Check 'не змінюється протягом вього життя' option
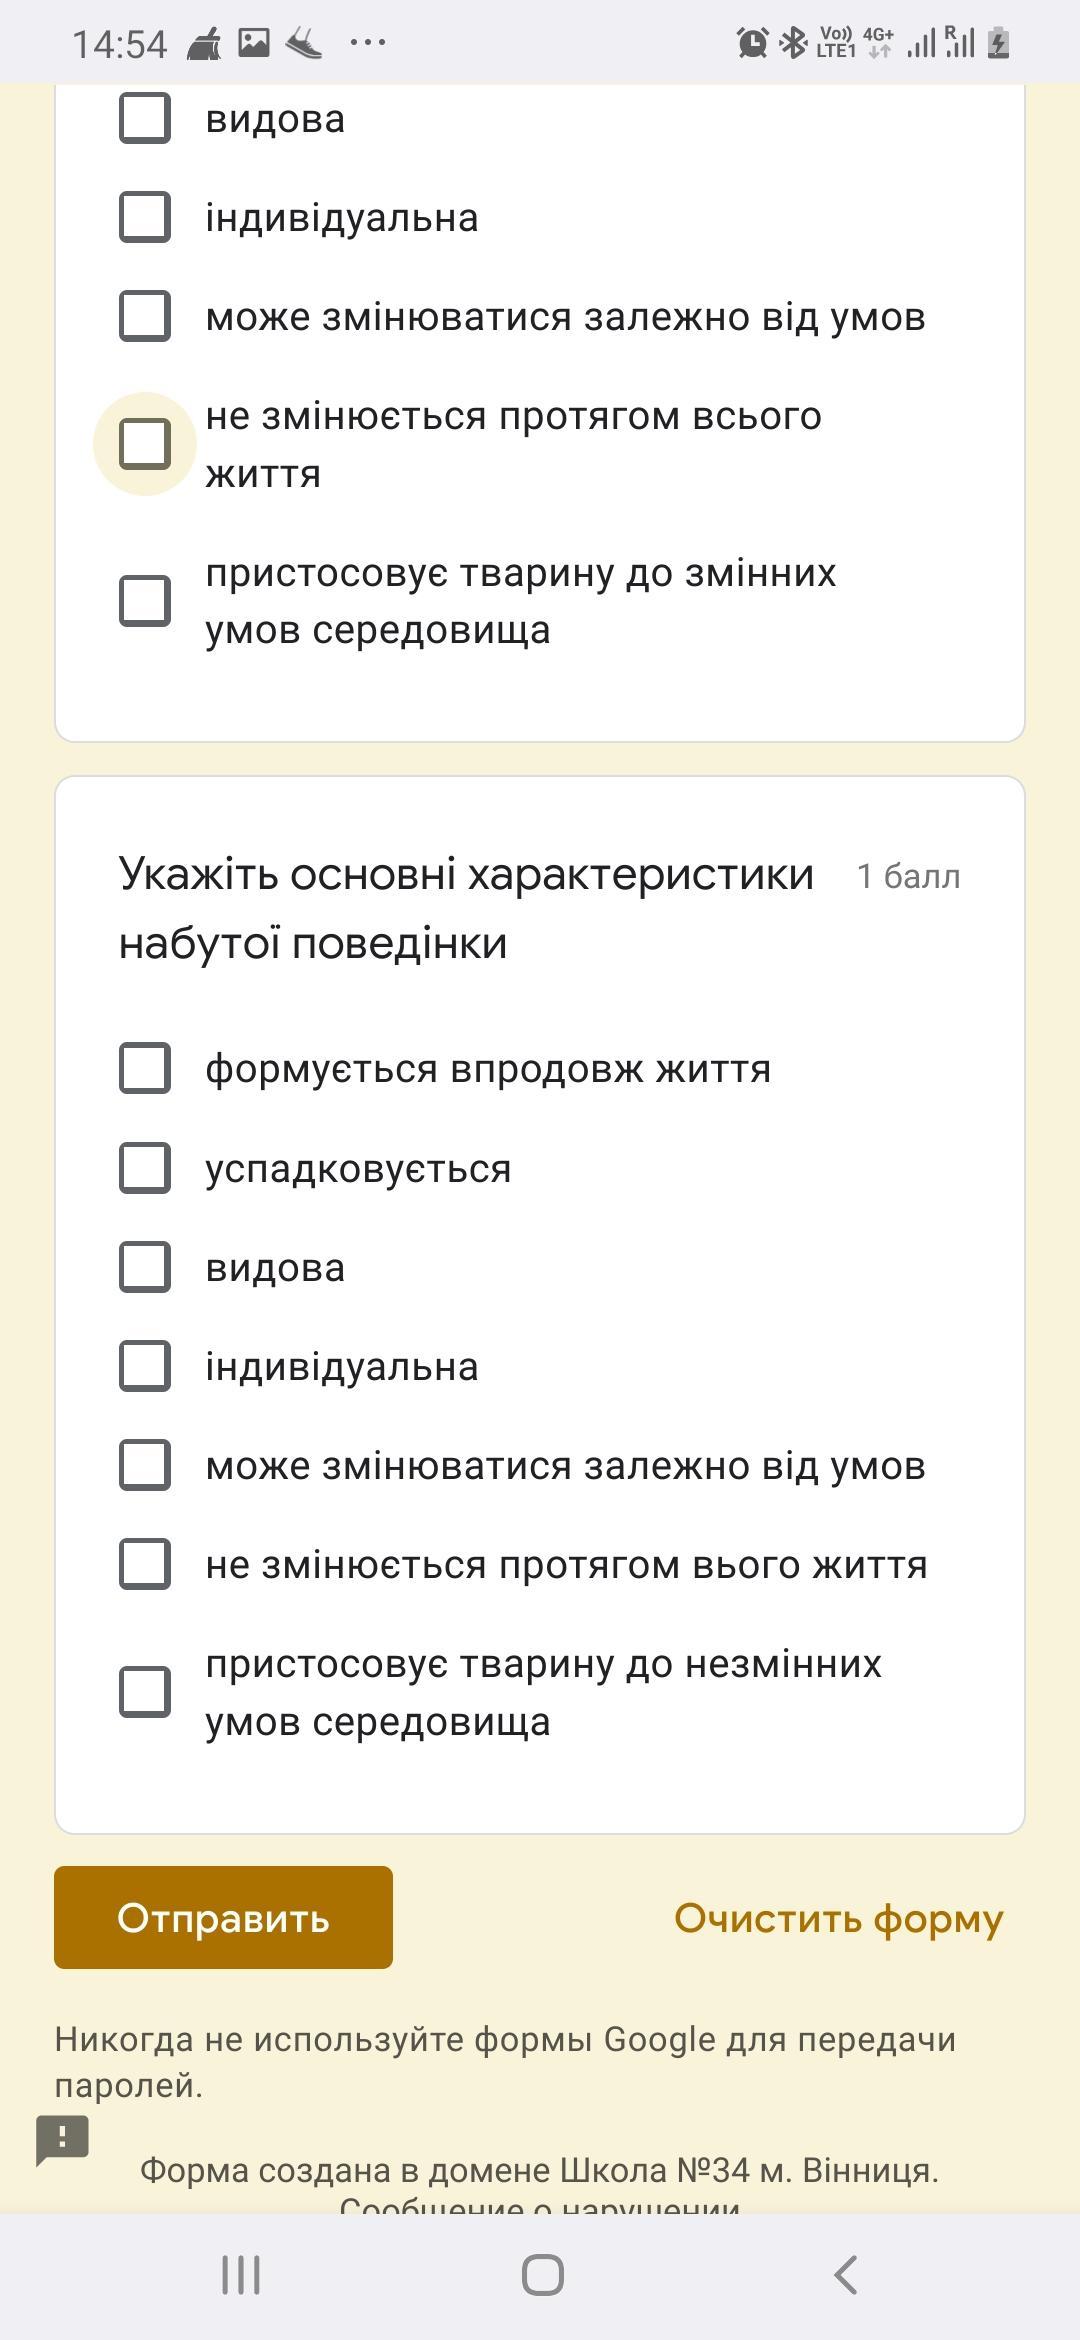This screenshot has width=1080, height=2340. point(145,1564)
